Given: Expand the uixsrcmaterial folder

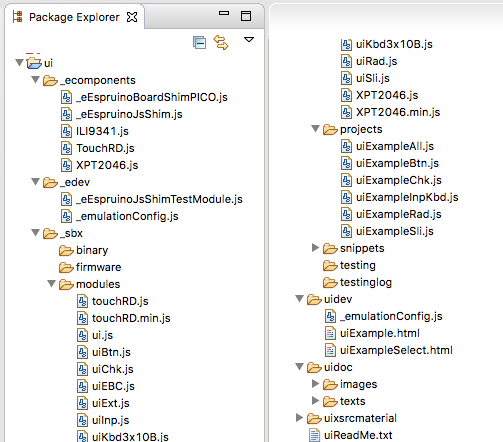Looking at the screenshot, I should [x=299, y=418].
